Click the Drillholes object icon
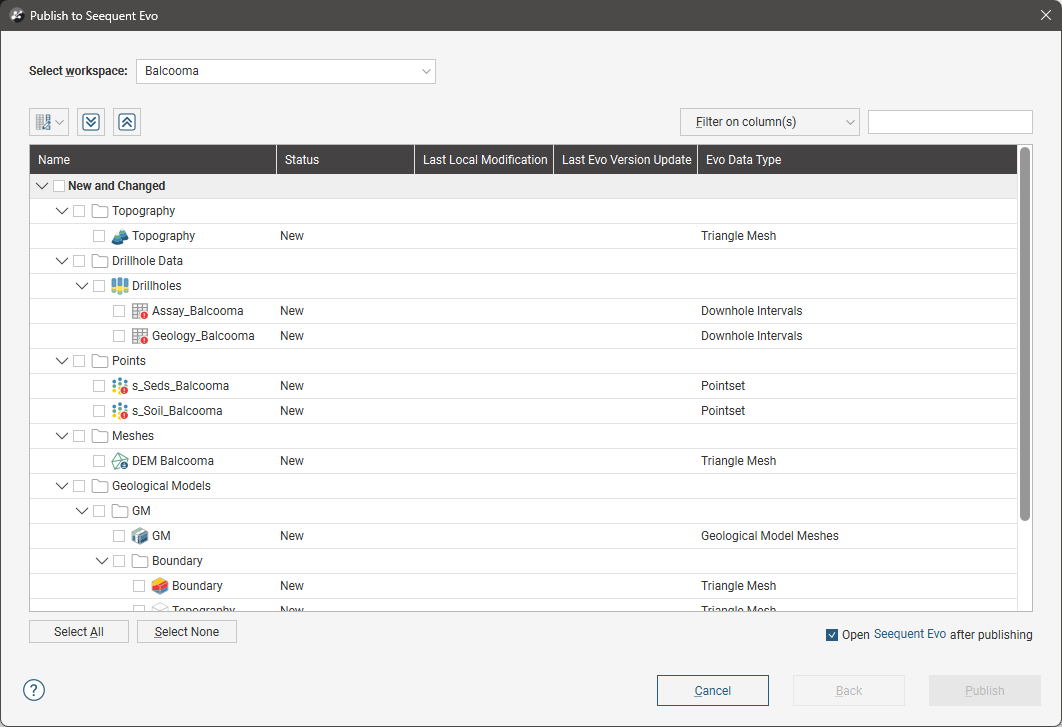Viewport: 1062px width, 727px height. tap(120, 286)
